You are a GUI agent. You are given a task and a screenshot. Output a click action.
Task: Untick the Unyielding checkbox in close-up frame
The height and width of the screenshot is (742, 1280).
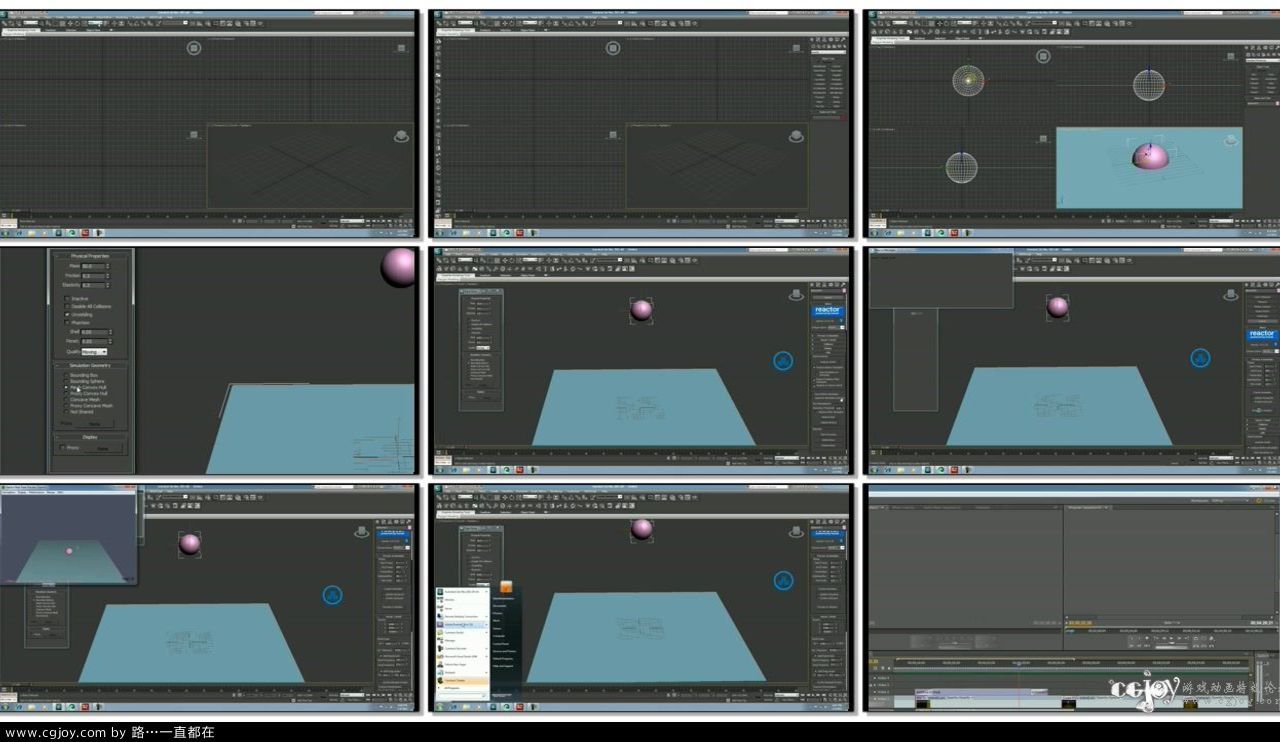coord(67,314)
